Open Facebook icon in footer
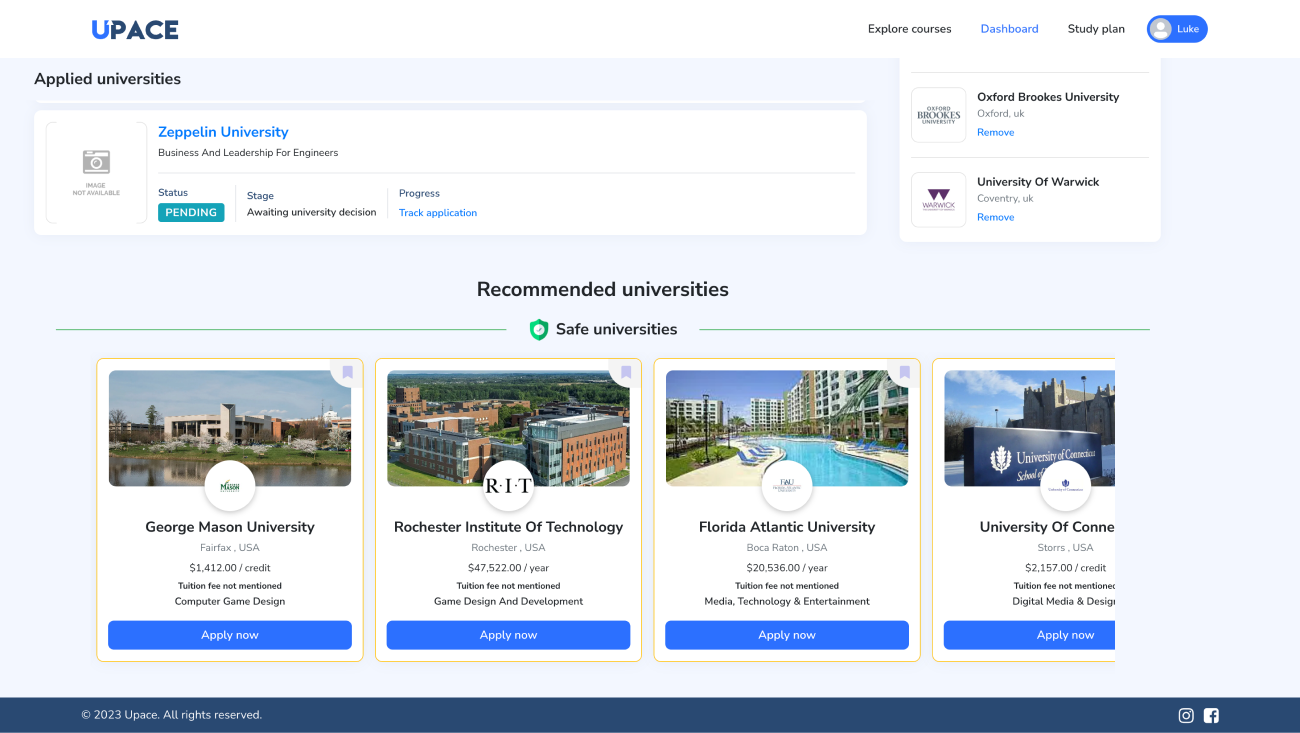The image size is (1300, 733). pyautogui.click(x=1211, y=715)
